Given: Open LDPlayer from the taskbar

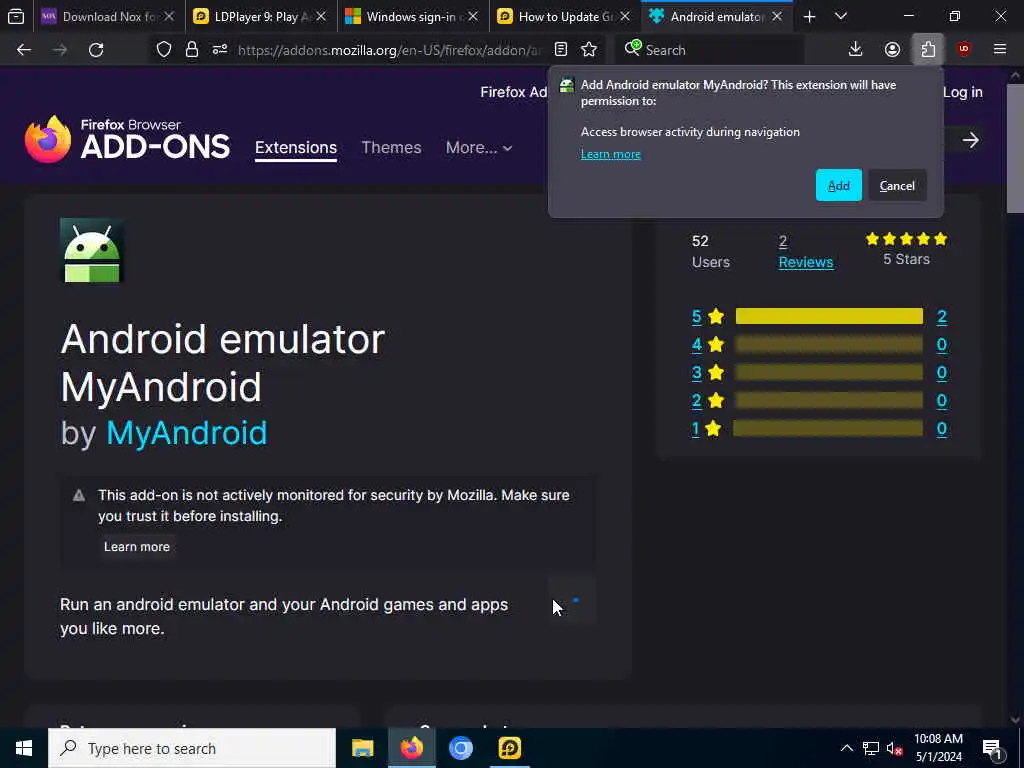Looking at the screenshot, I should click(x=509, y=748).
